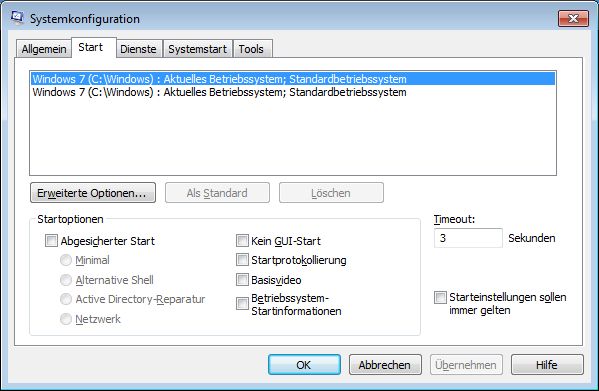Click the Systemkonfiguration title bar icon
This screenshot has height=391, width=599.
18,18
